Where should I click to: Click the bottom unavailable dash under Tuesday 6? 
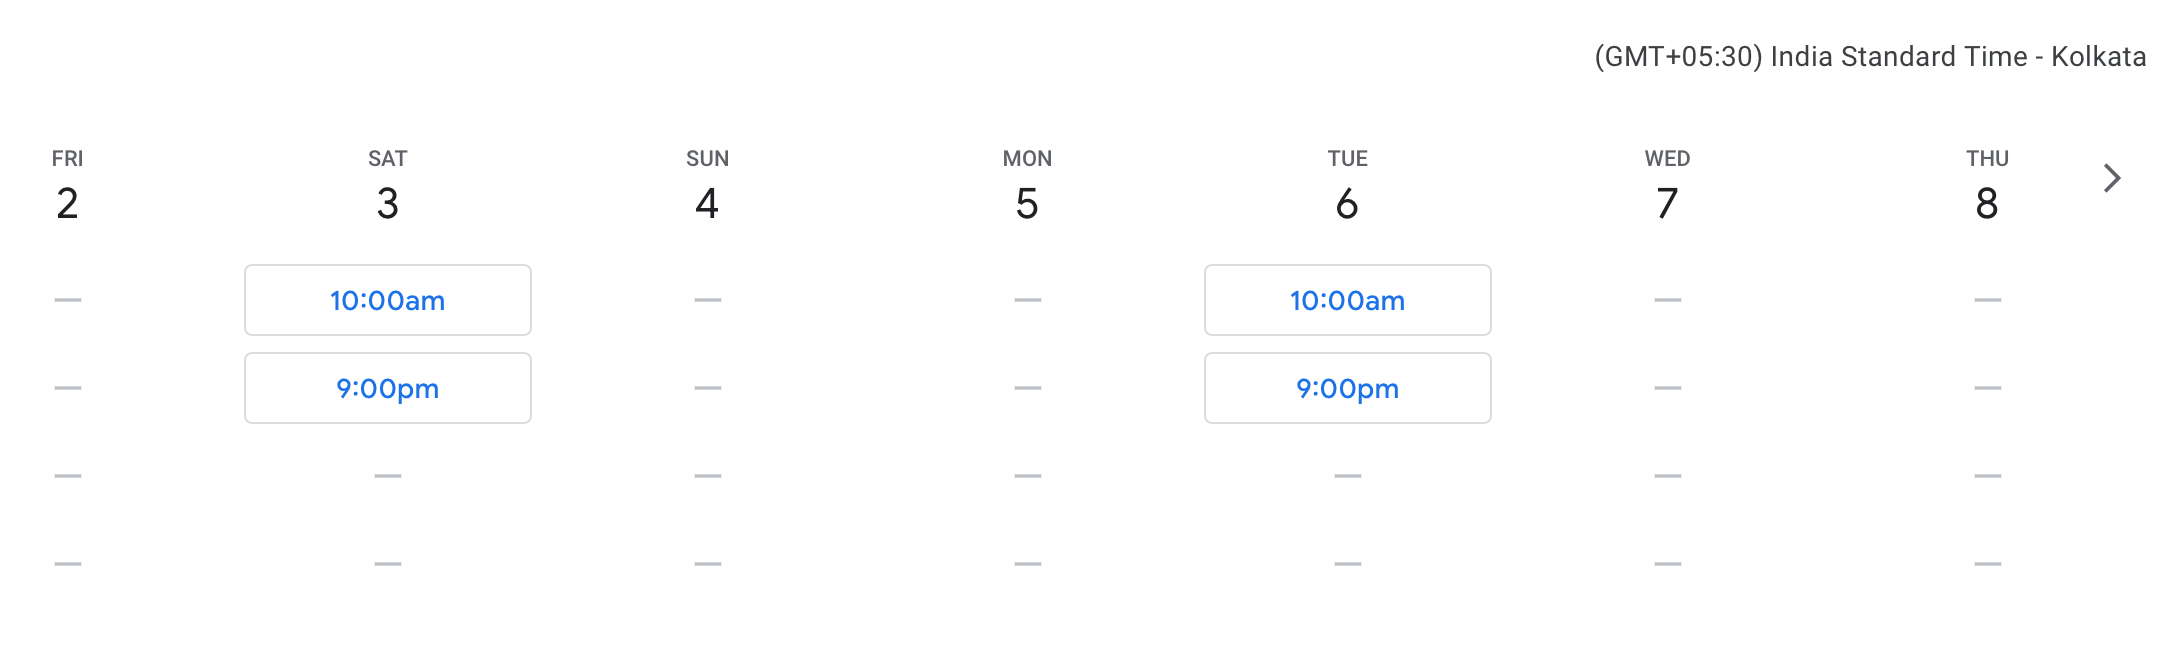pos(1348,564)
